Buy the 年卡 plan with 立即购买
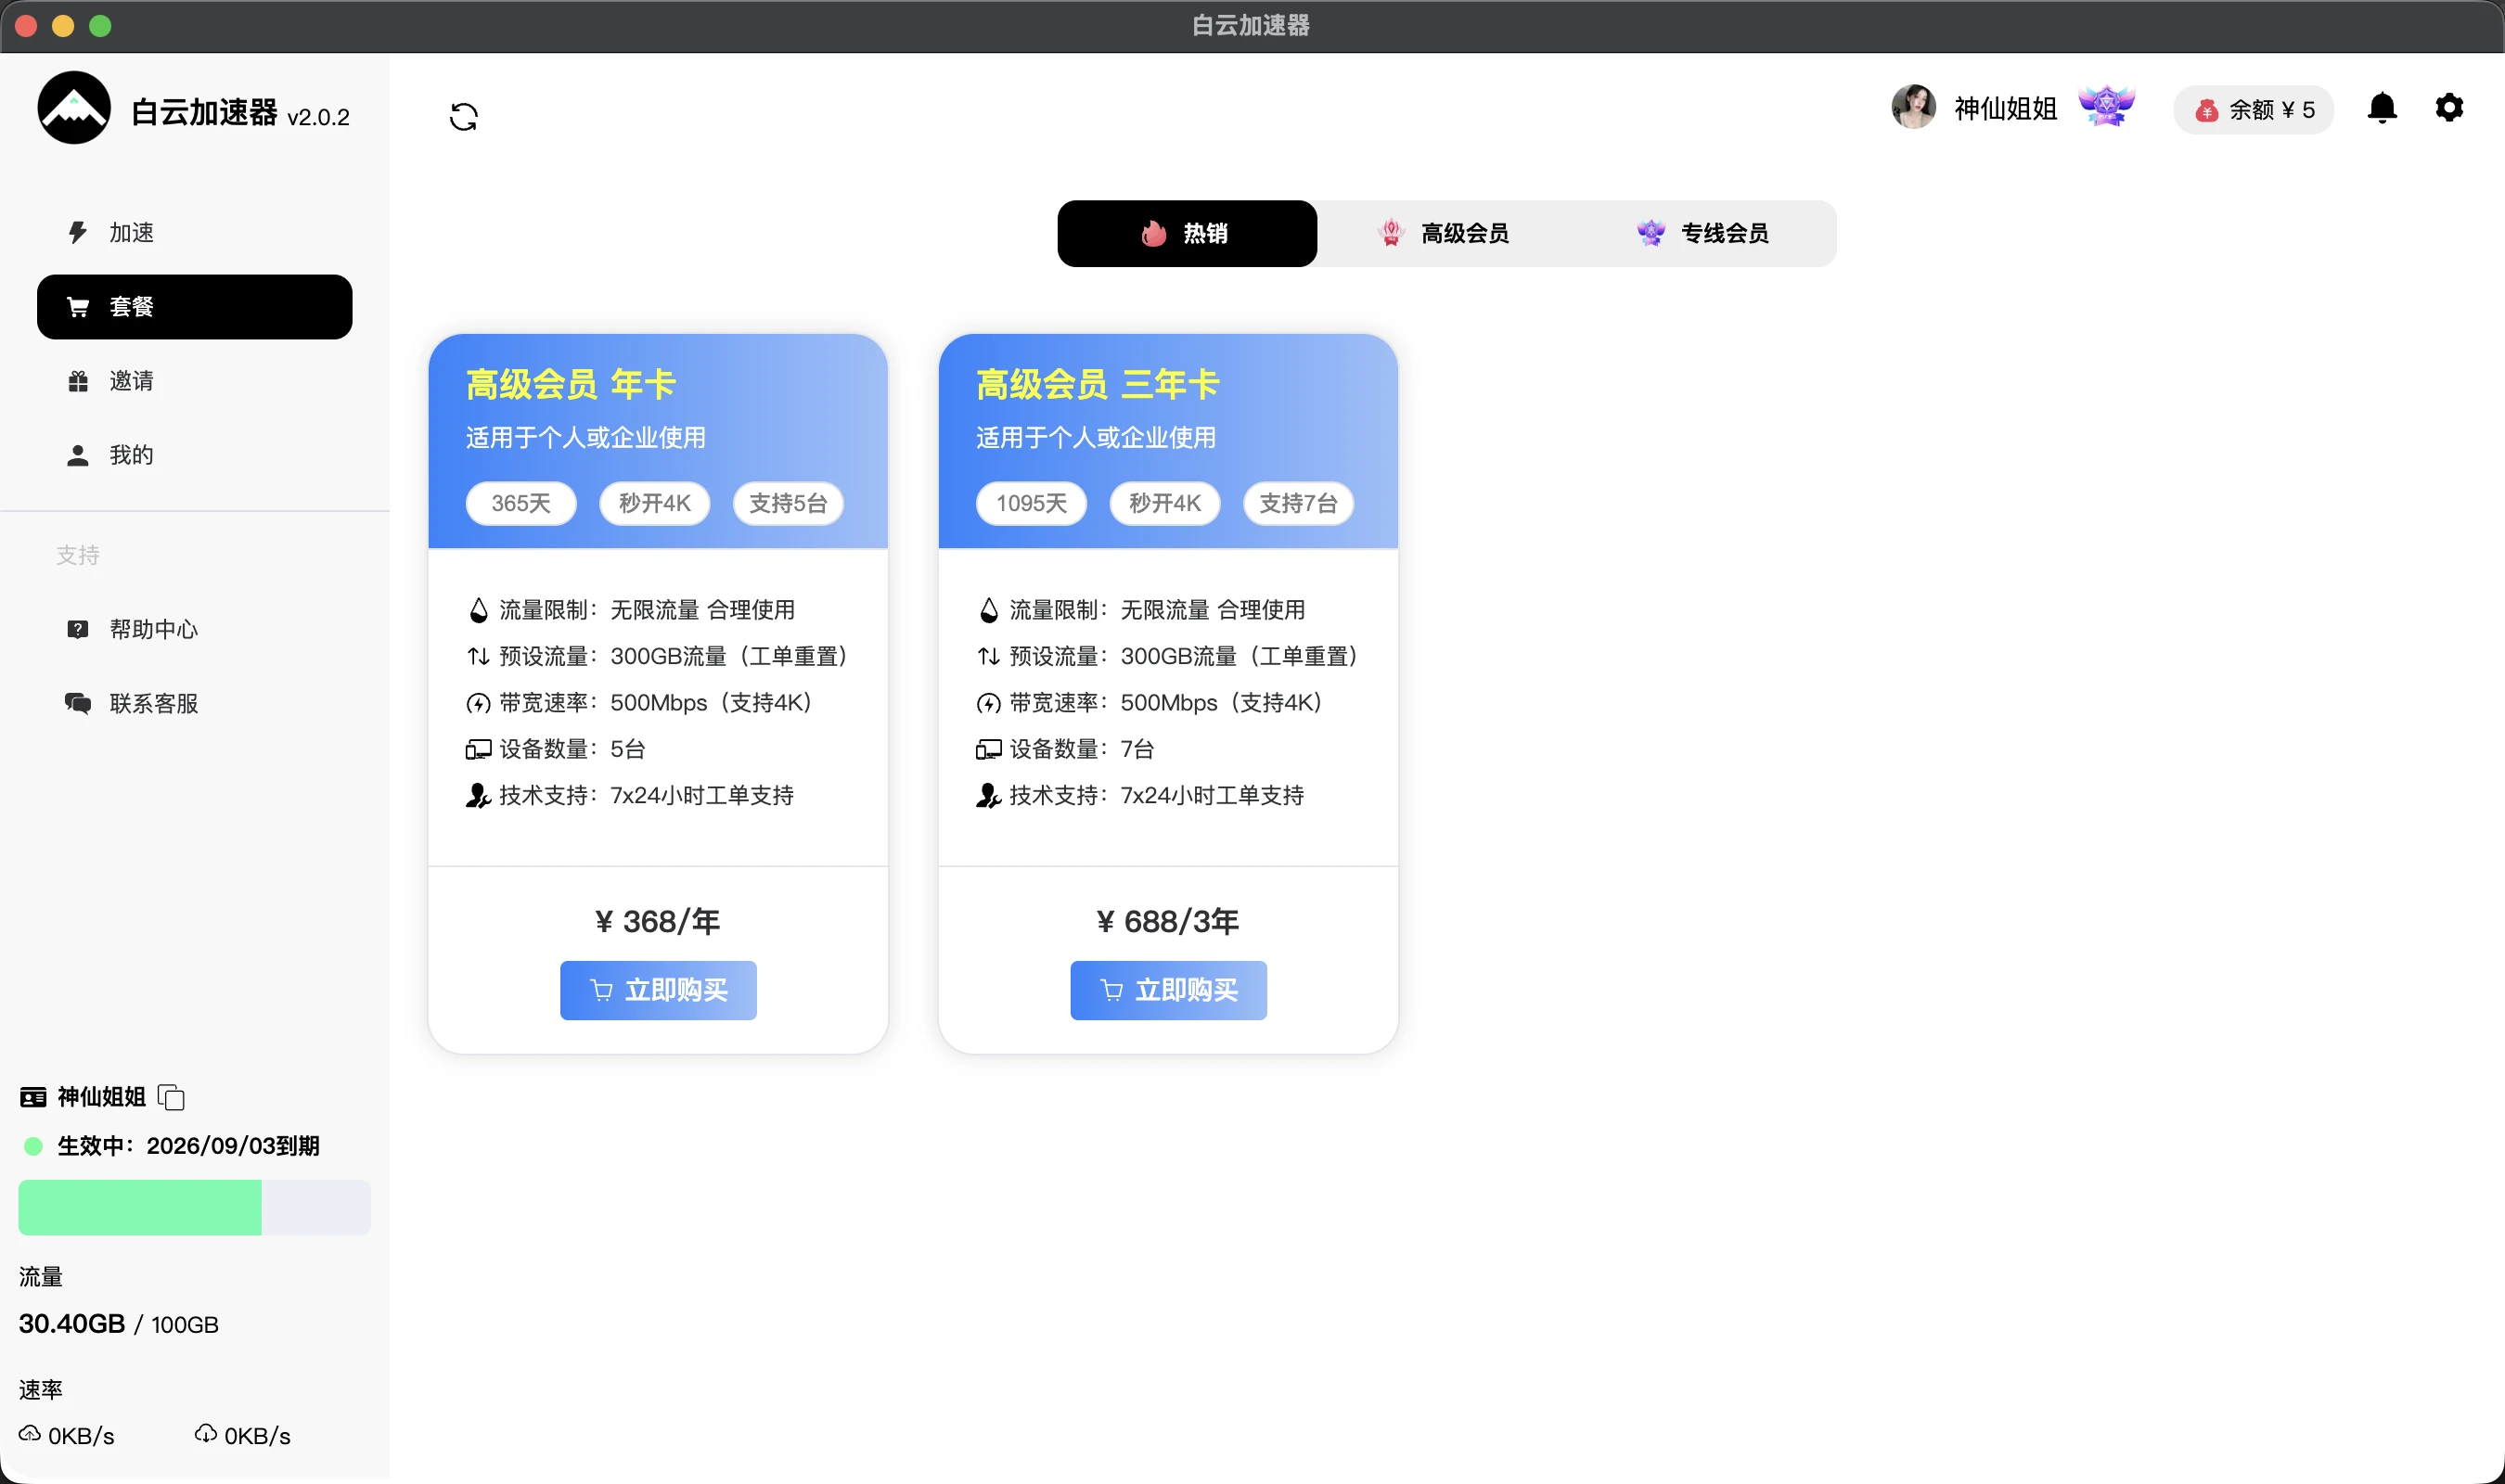 coord(658,990)
